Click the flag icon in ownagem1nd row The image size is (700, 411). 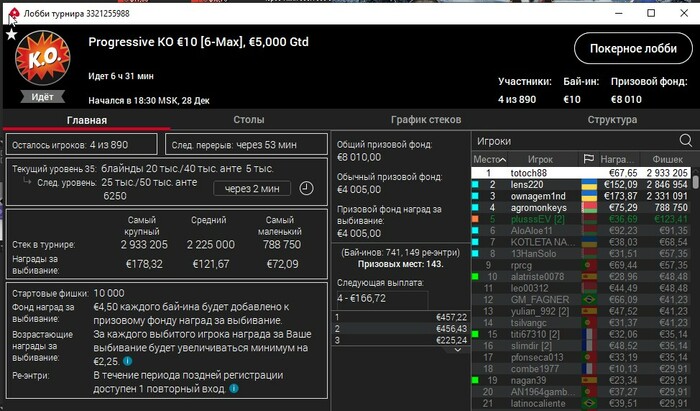(x=589, y=196)
